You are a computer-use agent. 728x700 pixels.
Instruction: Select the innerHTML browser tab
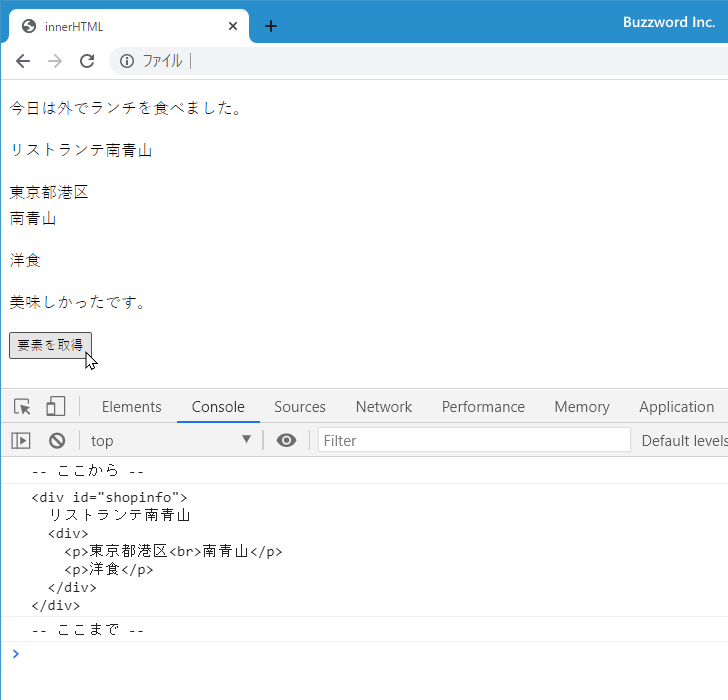[129, 26]
